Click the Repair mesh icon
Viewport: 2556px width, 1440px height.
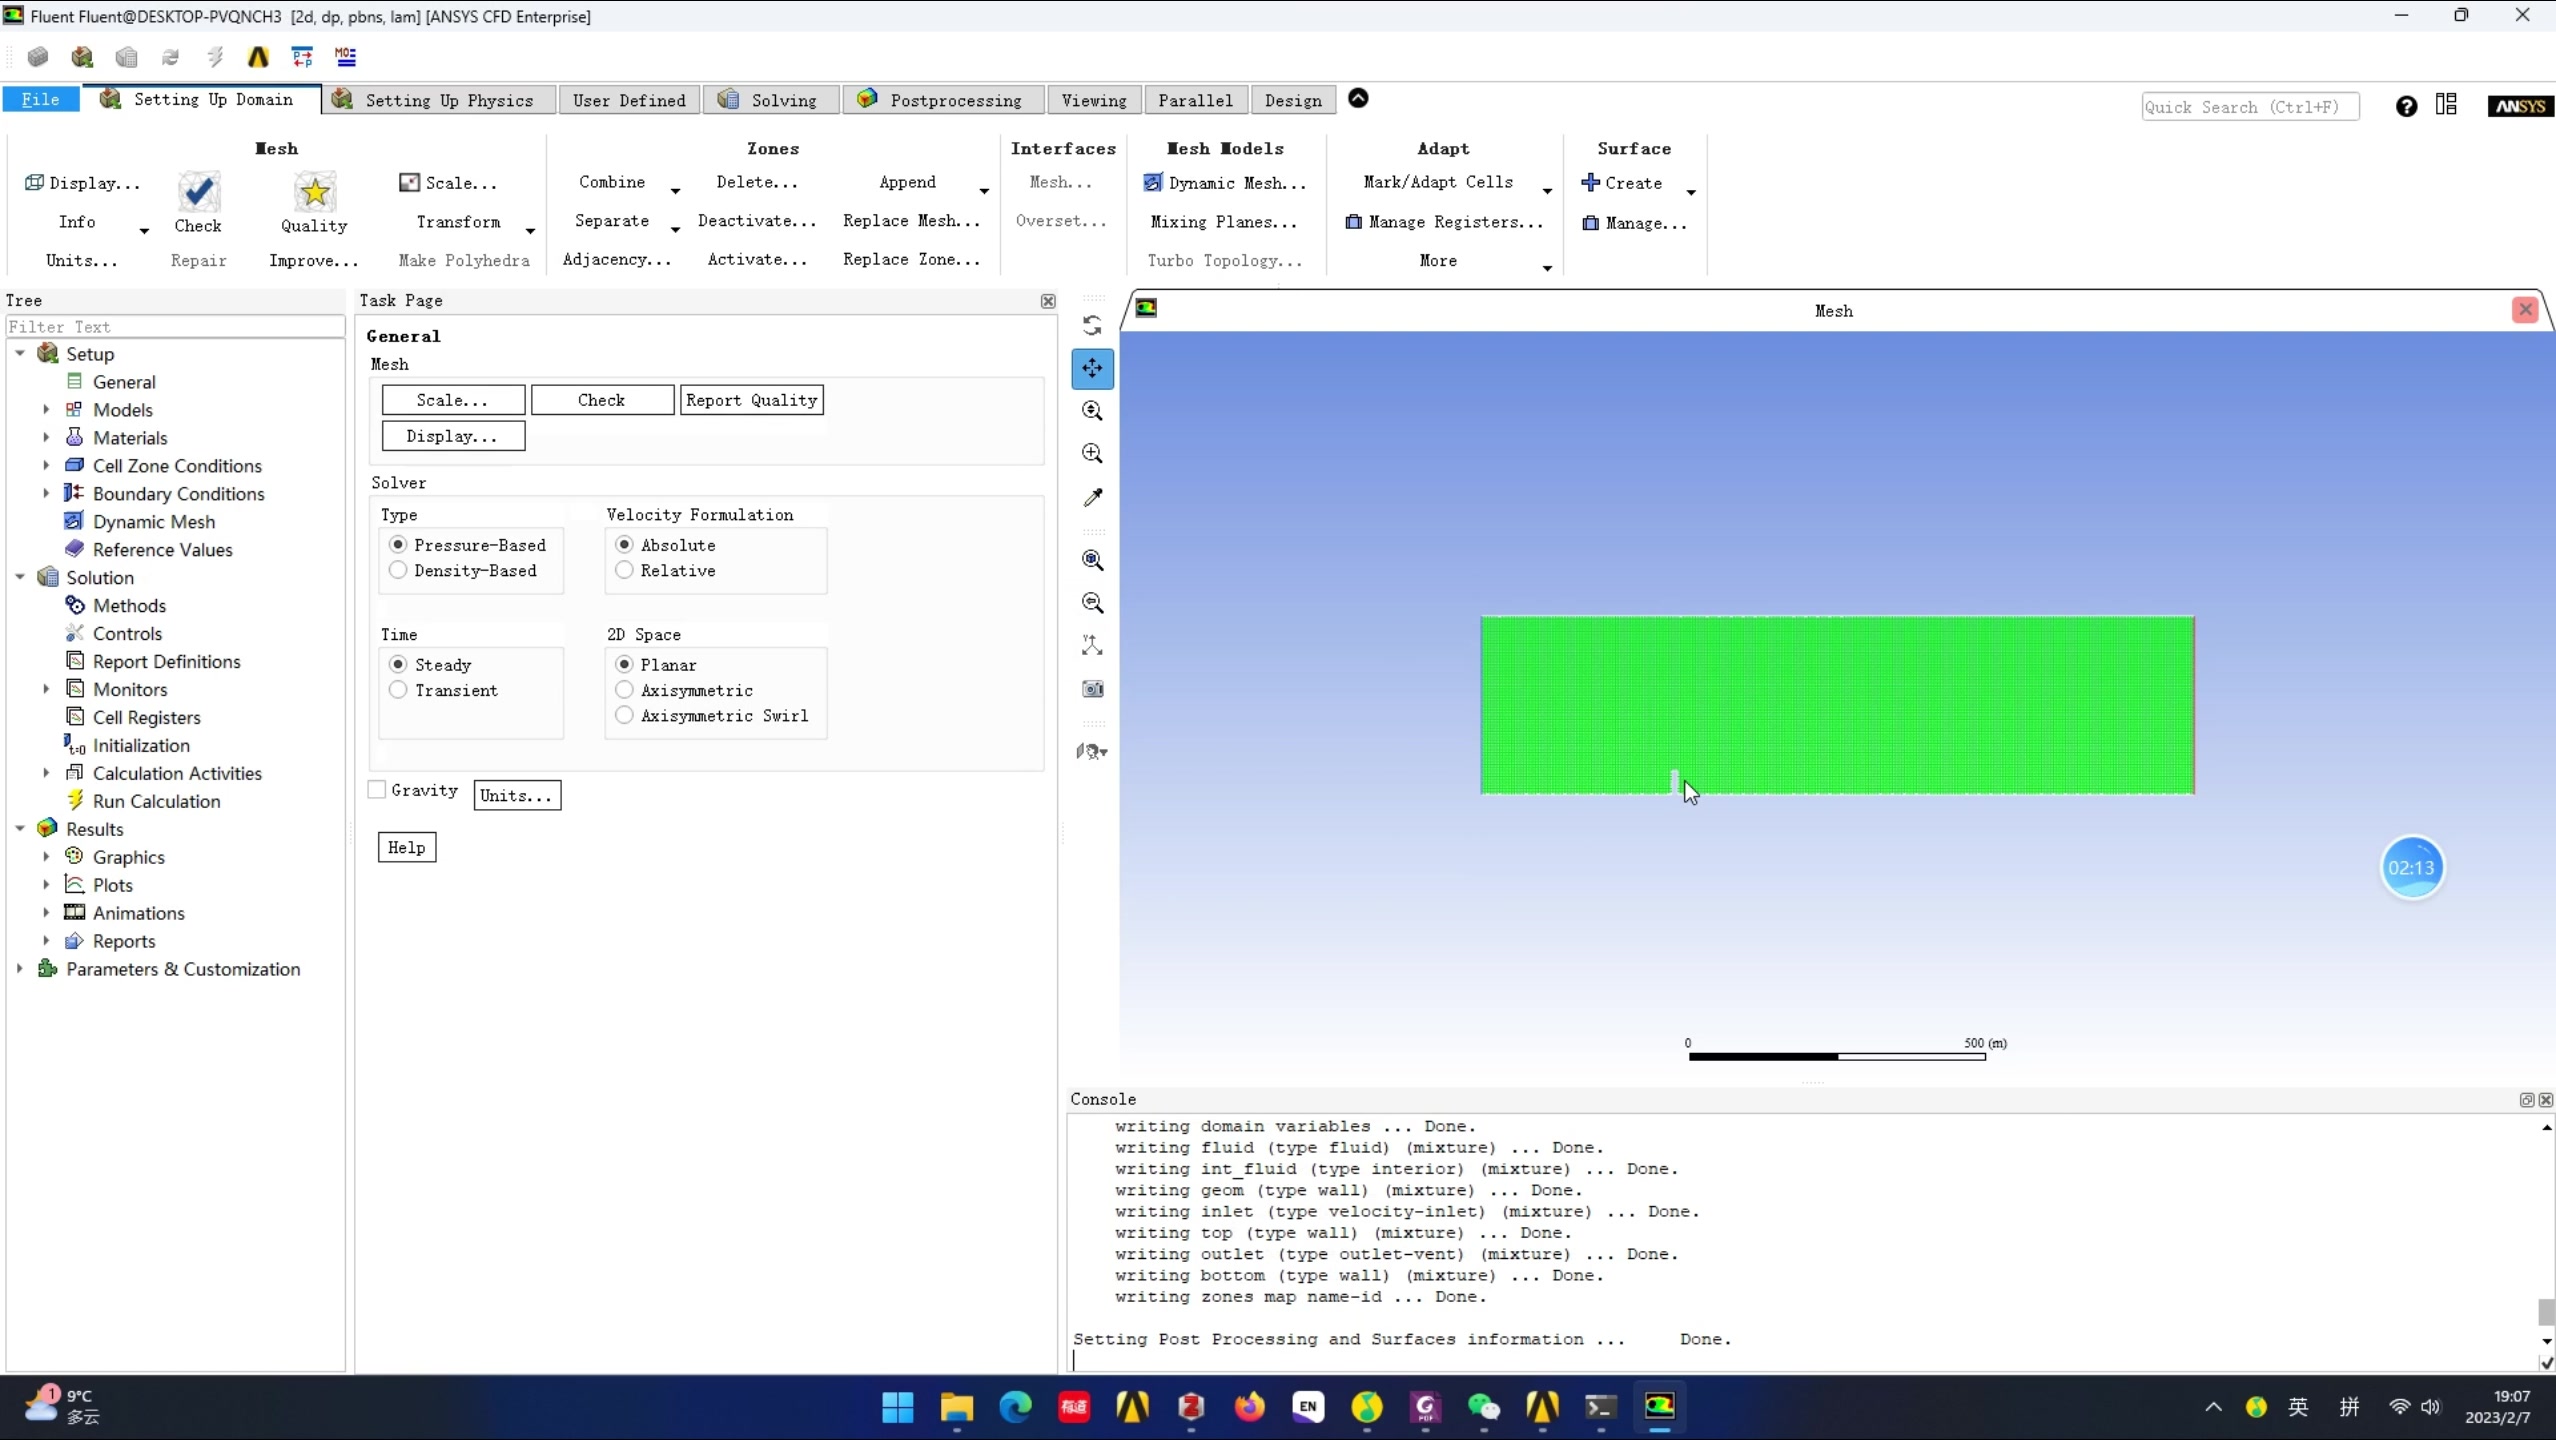(198, 260)
